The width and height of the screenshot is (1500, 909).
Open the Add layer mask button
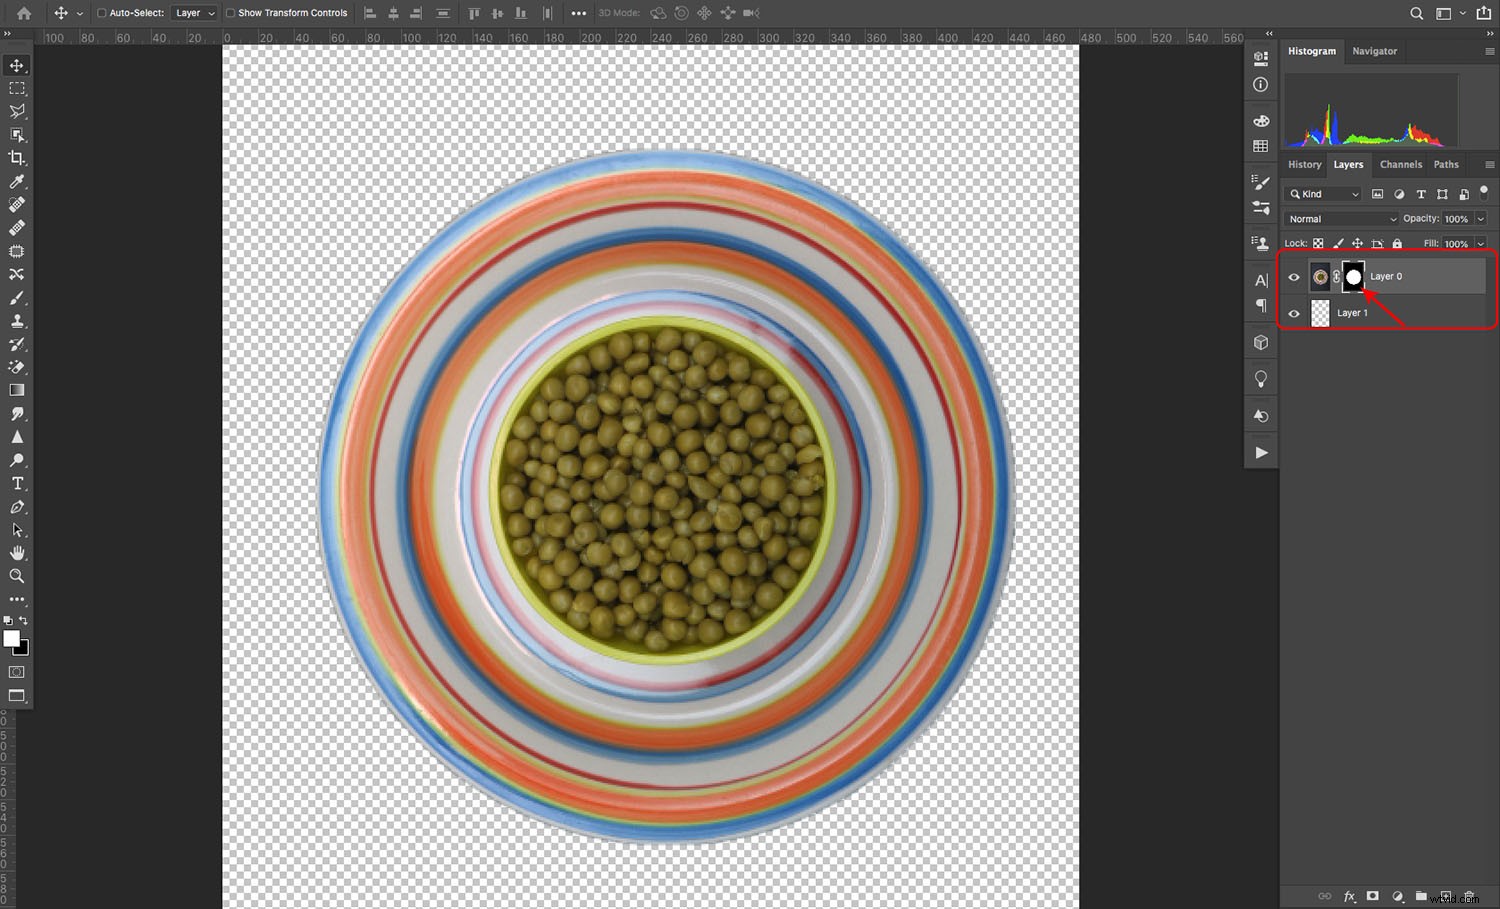pyautogui.click(x=1372, y=896)
